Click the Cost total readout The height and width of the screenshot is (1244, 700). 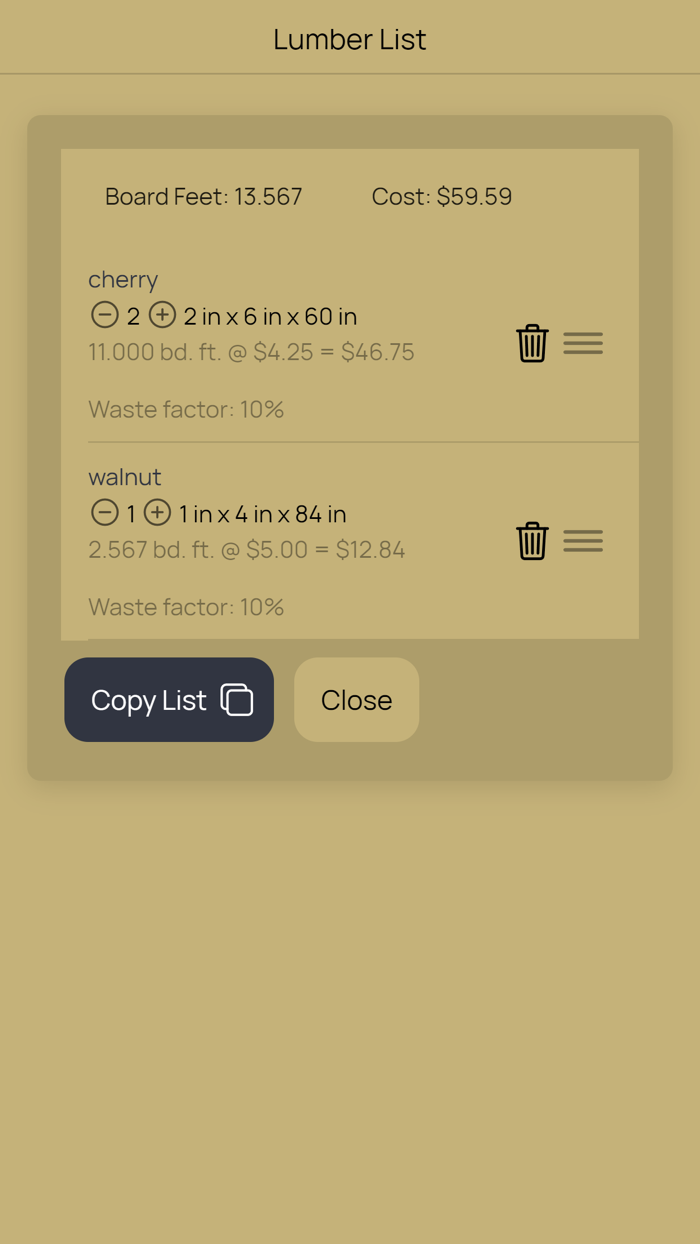[442, 196]
